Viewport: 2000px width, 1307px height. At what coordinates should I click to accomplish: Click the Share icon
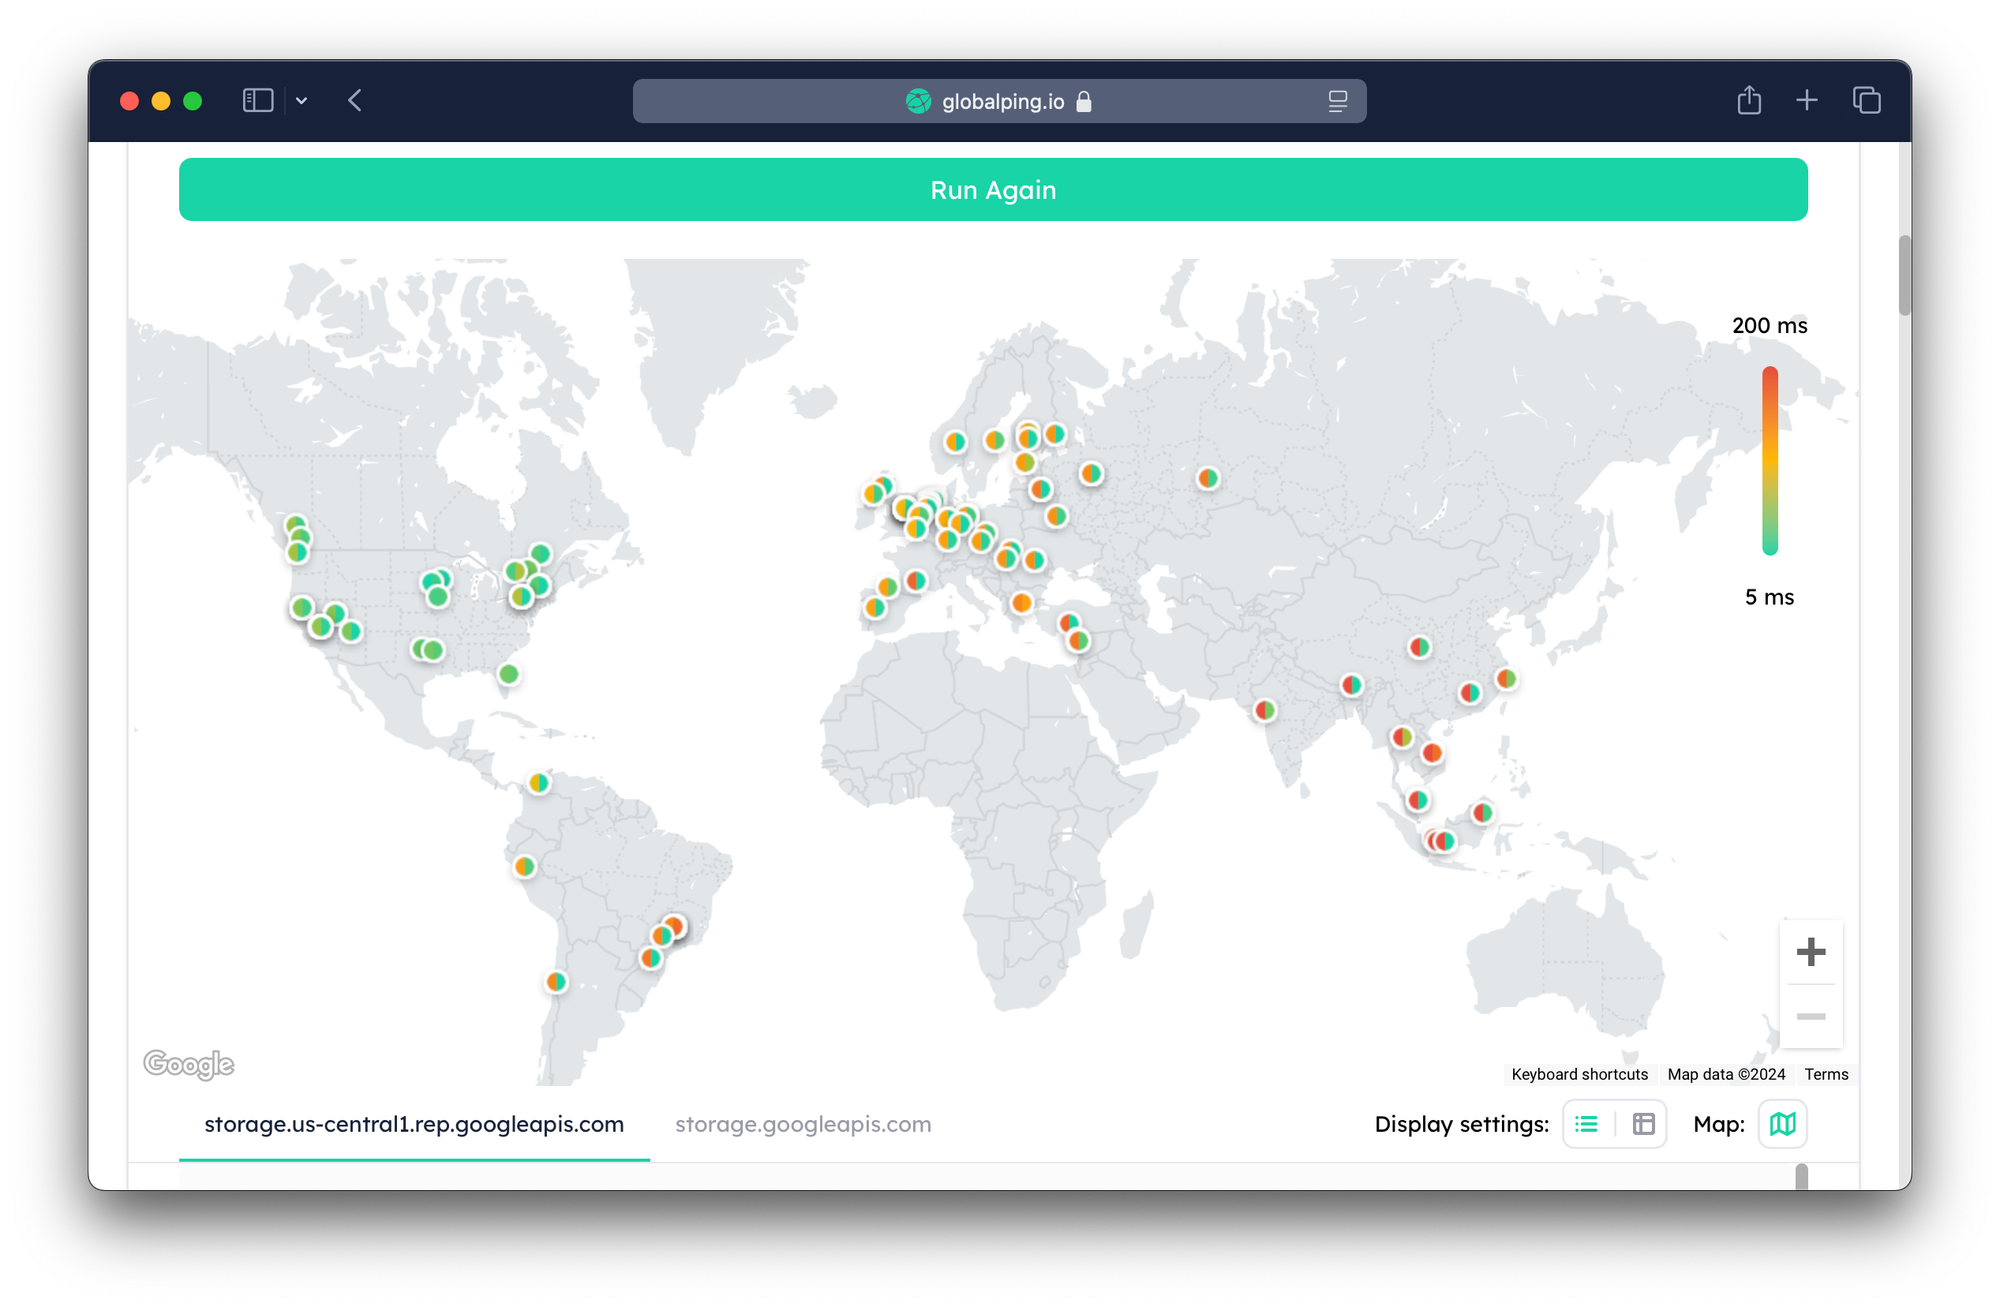[1748, 100]
